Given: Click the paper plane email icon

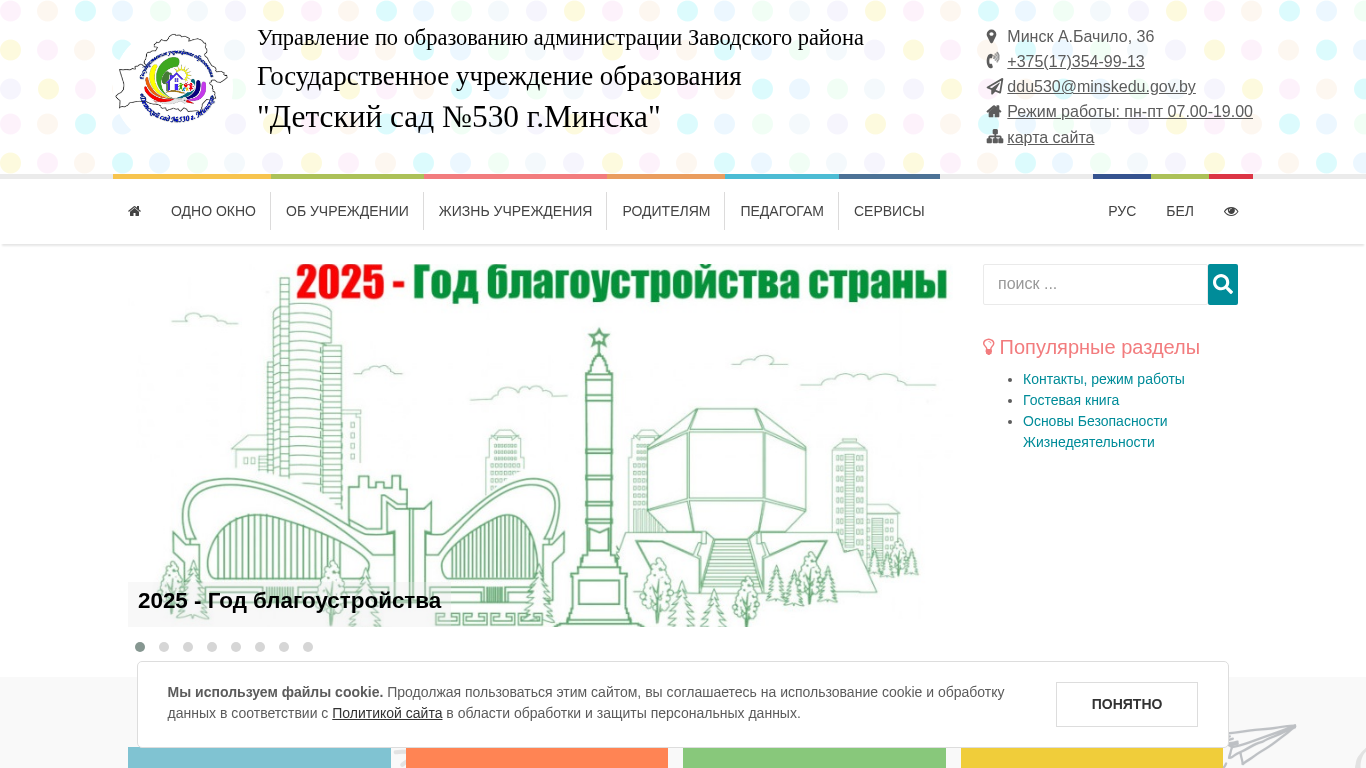Looking at the screenshot, I should [994, 86].
